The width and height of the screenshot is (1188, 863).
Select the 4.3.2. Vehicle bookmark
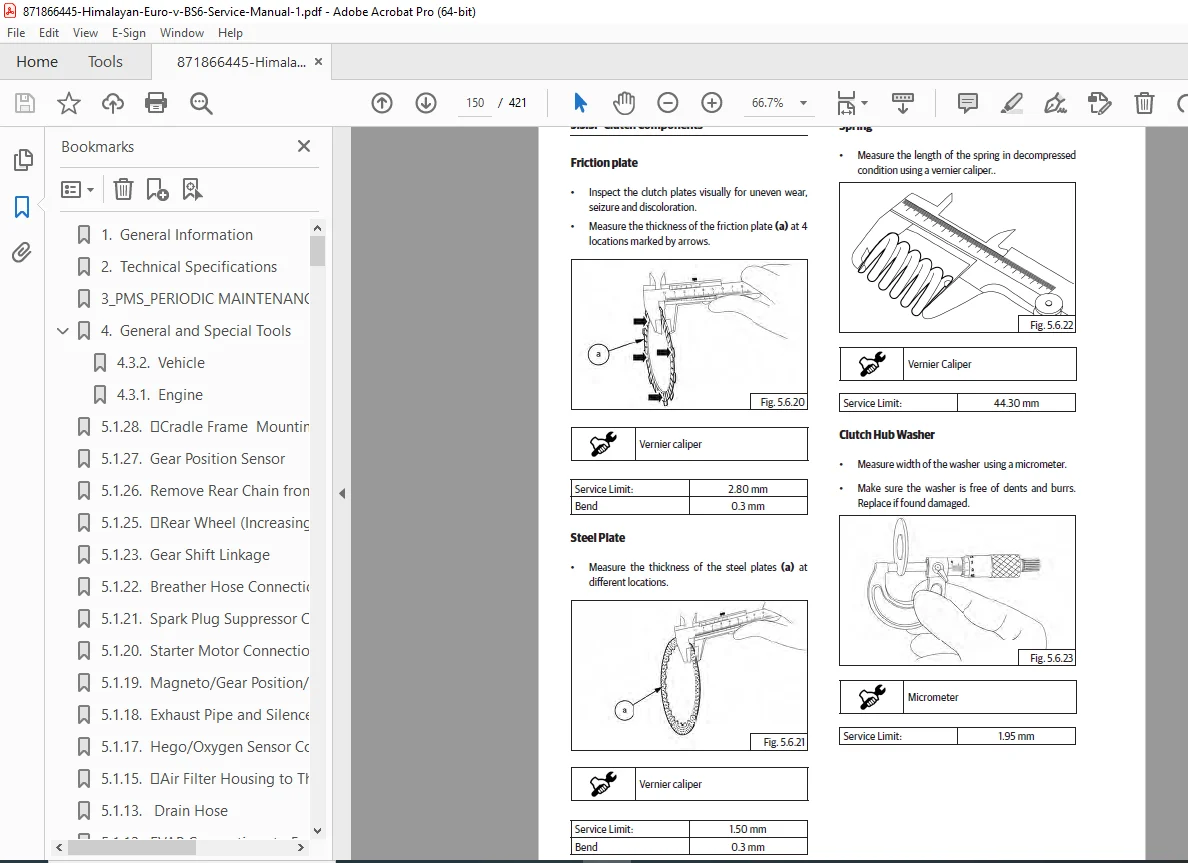click(161, 363)
